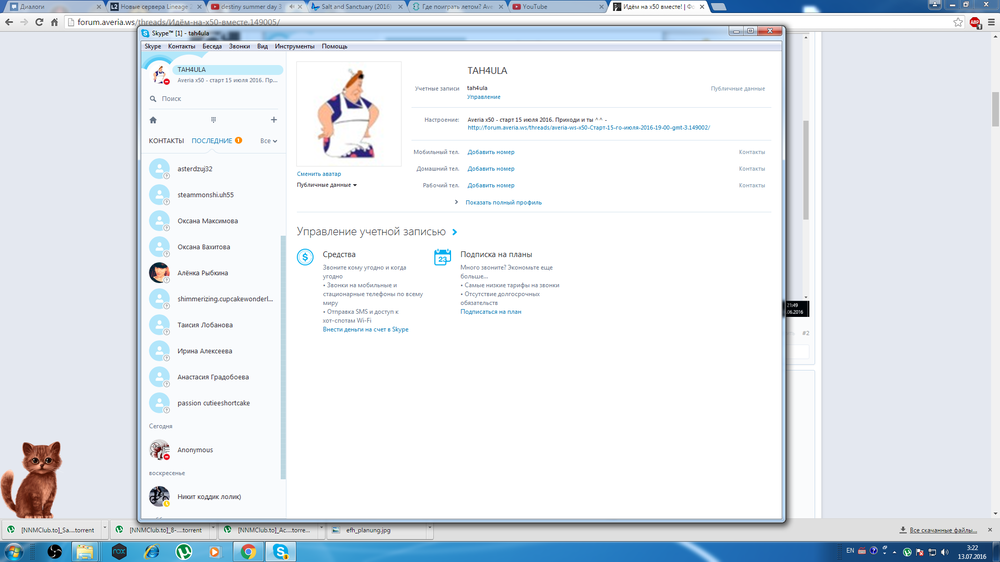Click the Средства dollar coin icon

[306, 258]
